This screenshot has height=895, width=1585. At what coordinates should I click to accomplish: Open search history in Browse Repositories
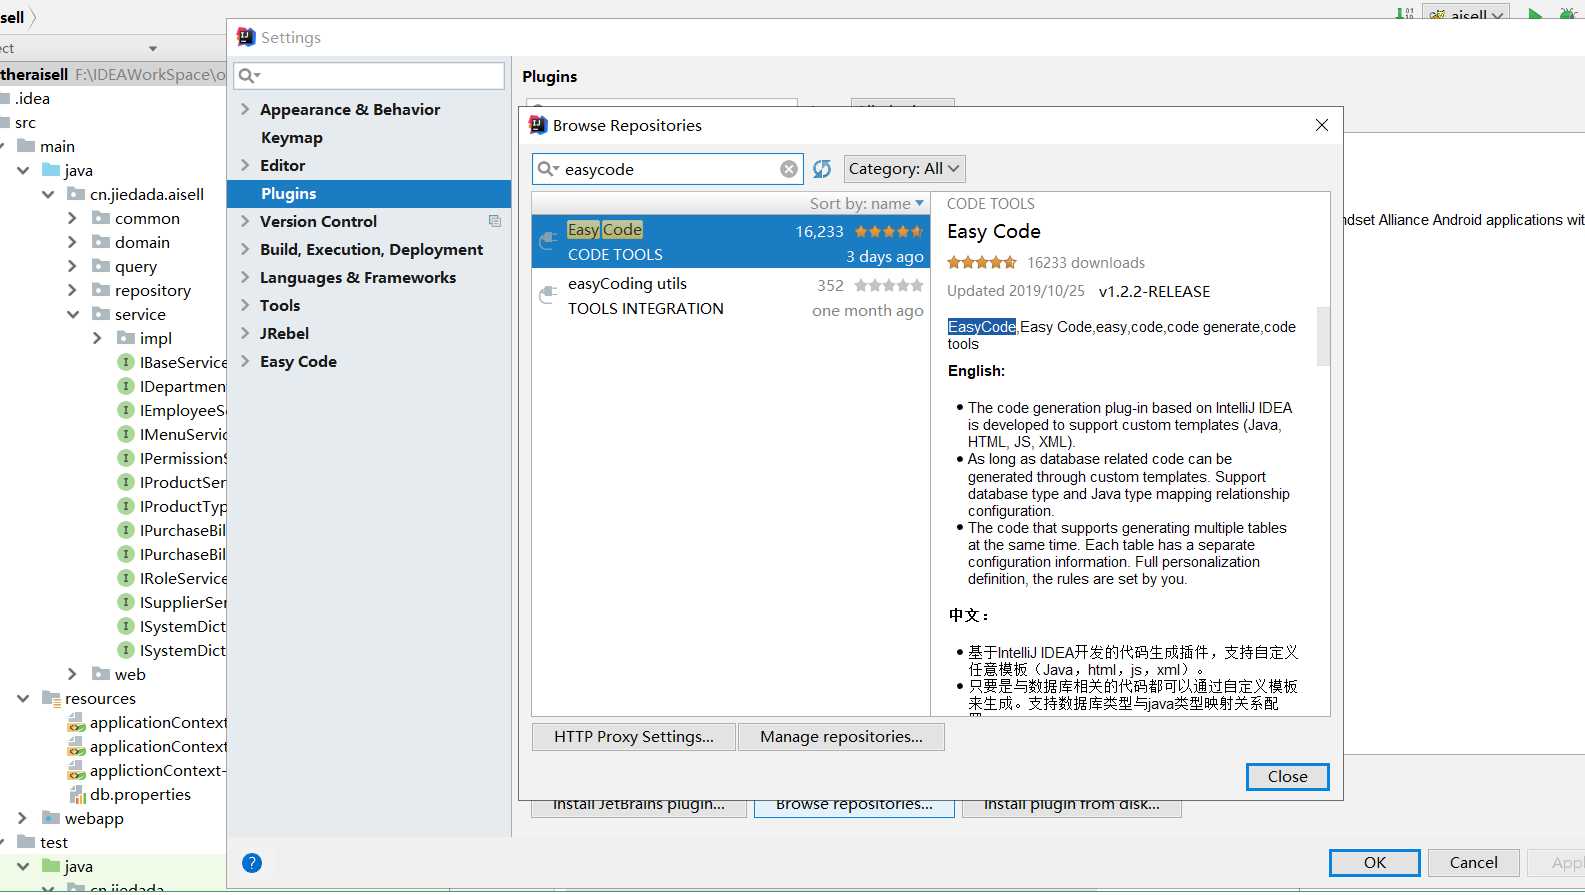pyautogui.click(x=549, y=169)
